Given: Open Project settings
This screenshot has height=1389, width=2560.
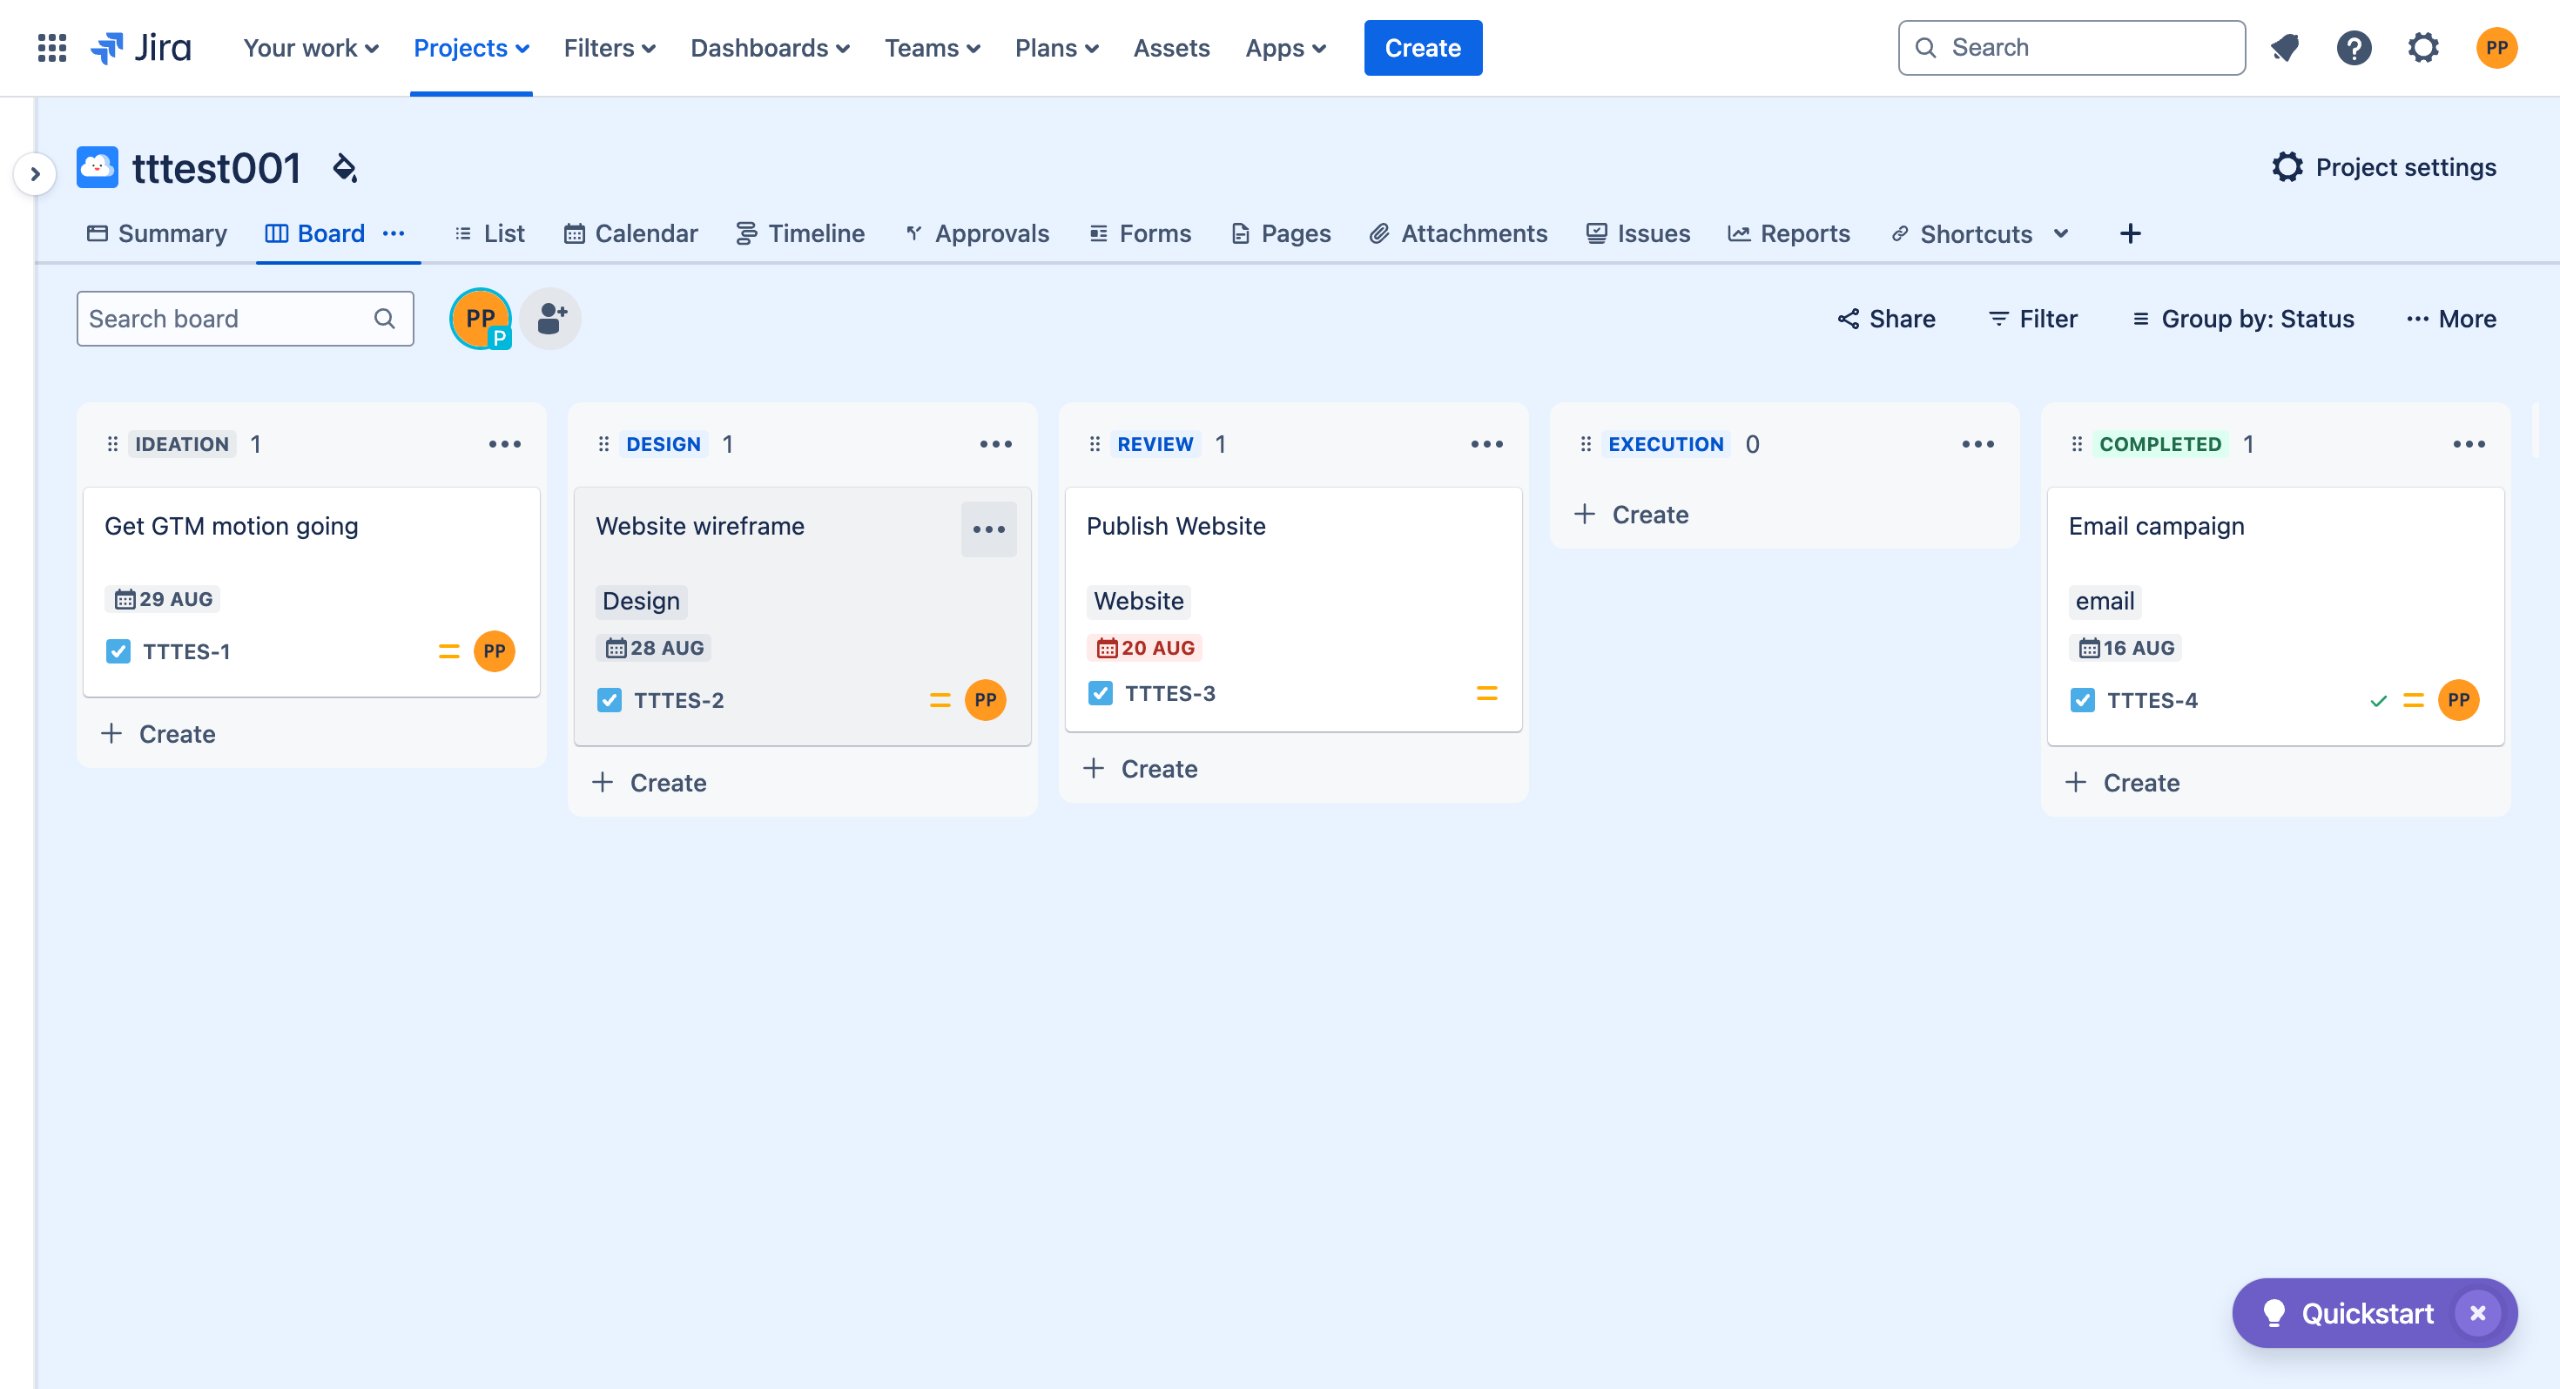Looking at the screenshot, I should pos(2384,167).
